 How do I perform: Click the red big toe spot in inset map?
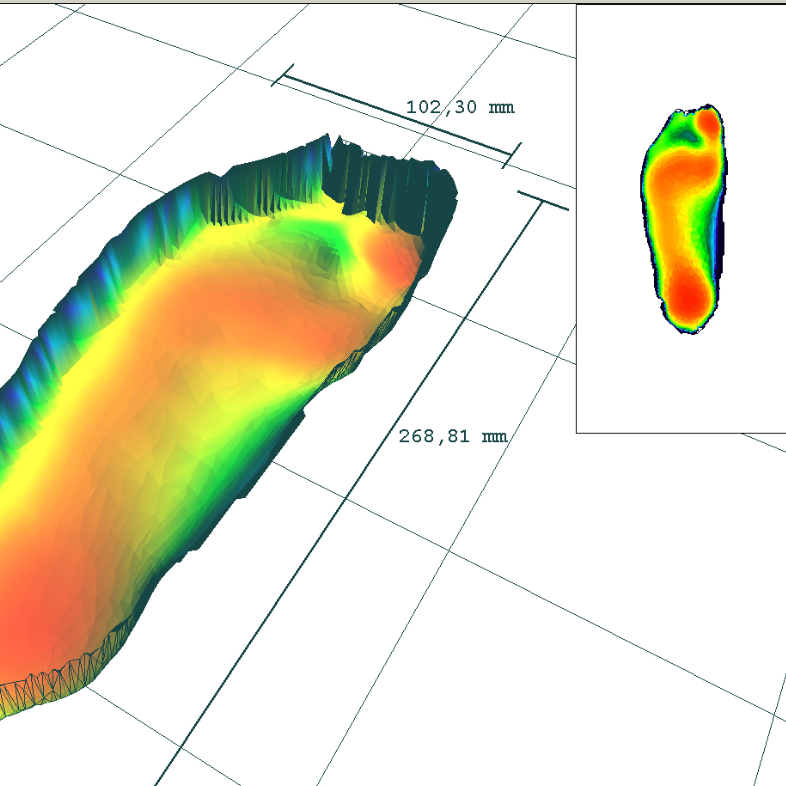point(708,122)
